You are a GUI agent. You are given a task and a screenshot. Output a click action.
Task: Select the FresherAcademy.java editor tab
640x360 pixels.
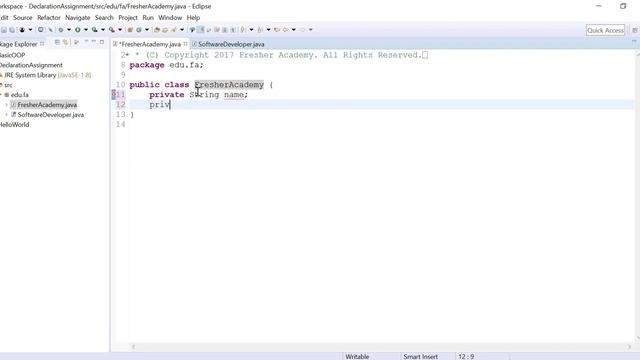150,44
